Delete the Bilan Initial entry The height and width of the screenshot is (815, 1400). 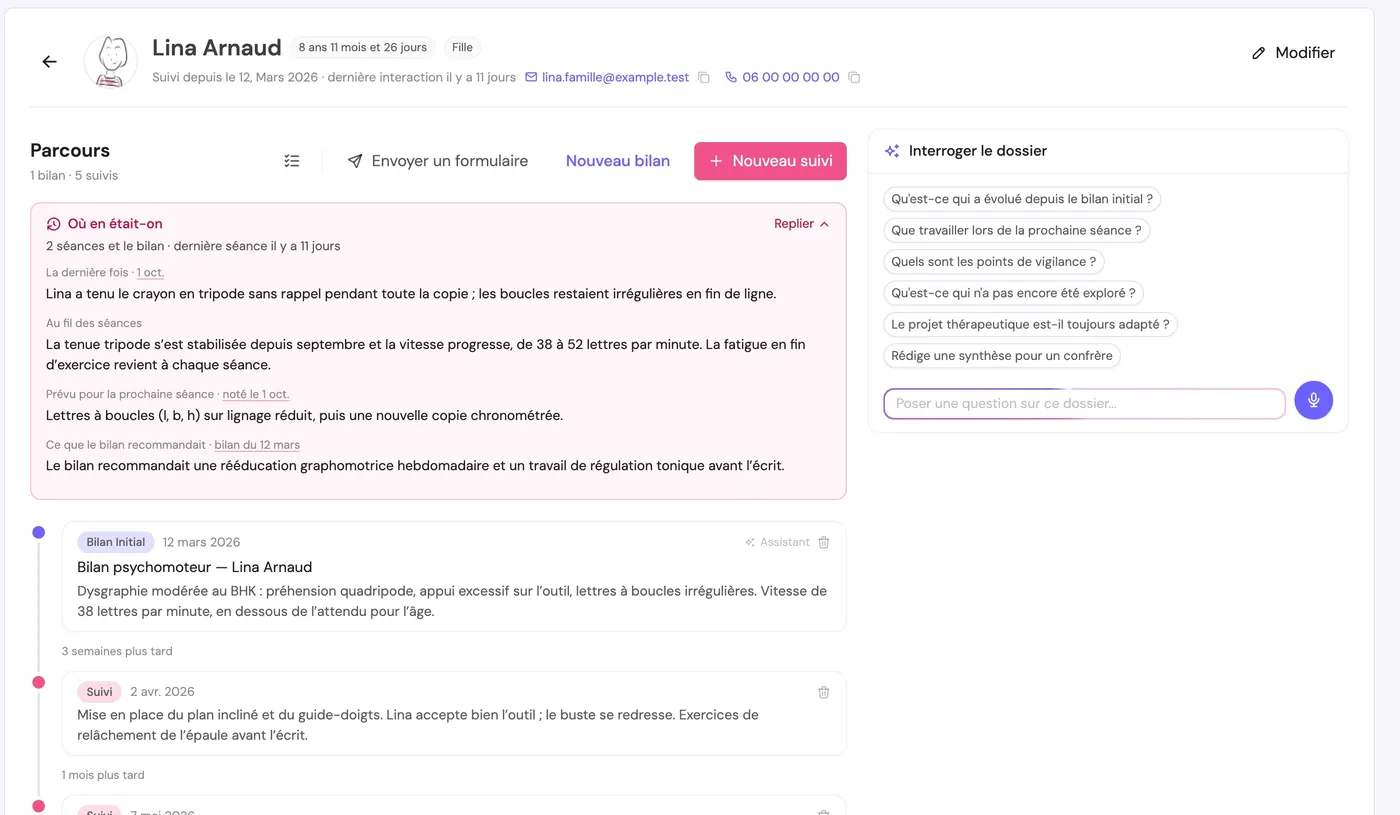coord(824,542)
